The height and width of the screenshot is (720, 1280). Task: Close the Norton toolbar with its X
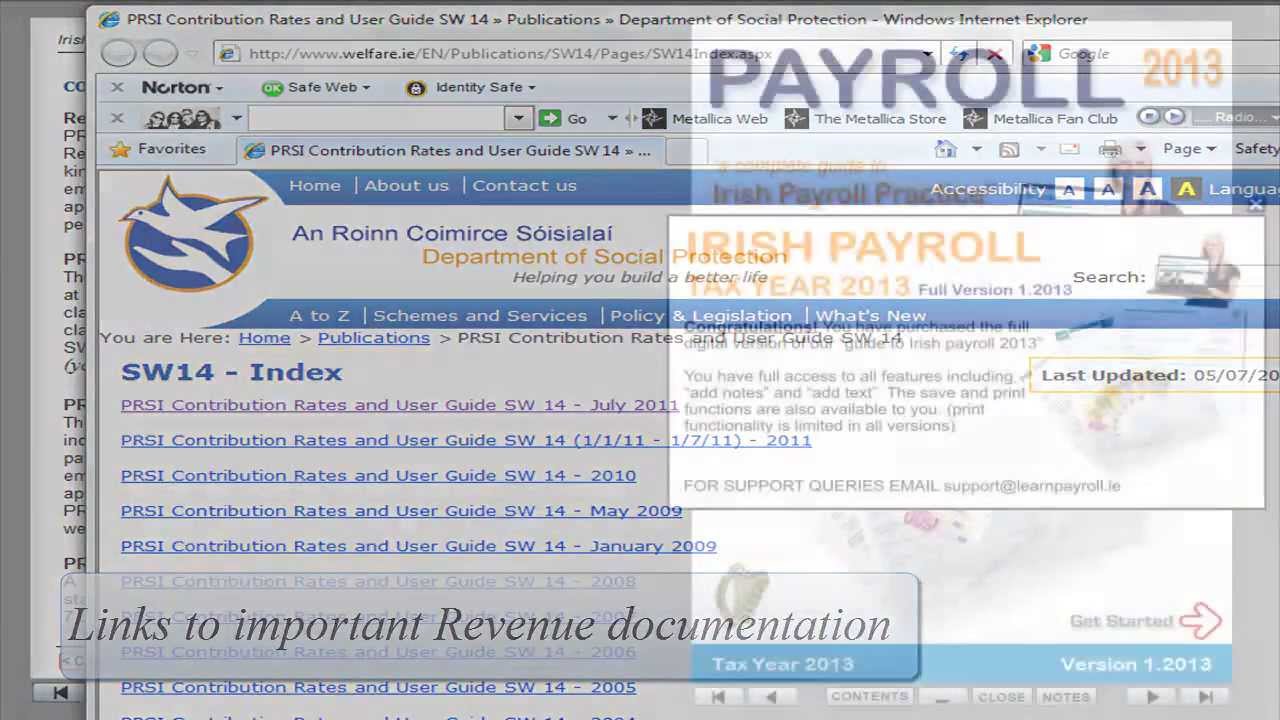click(117, 87)
